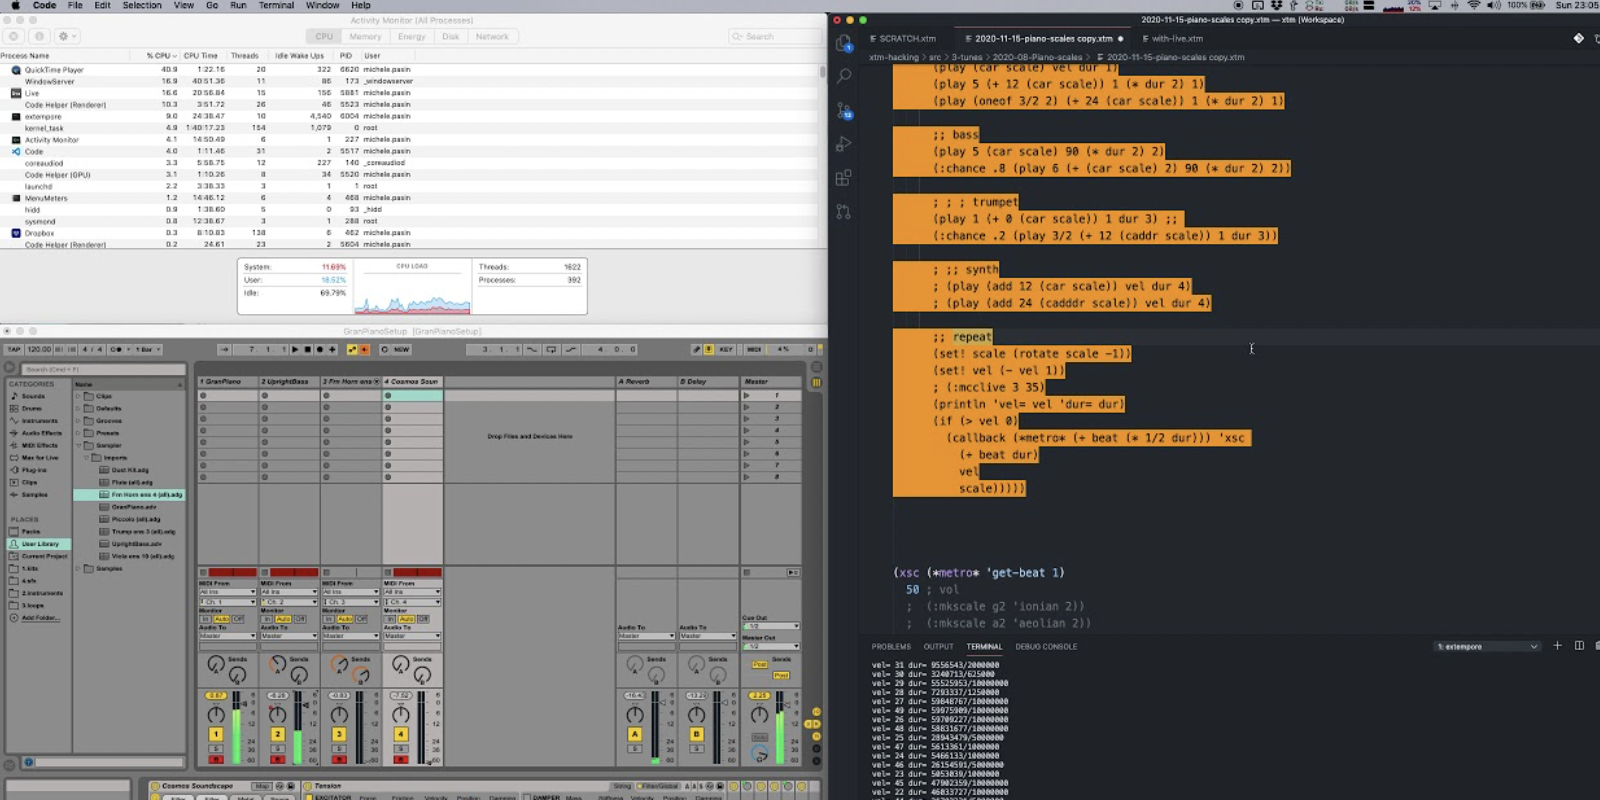
Task: Click the MIDI overdub plus button in Ableton
Action: click(332, 349)
